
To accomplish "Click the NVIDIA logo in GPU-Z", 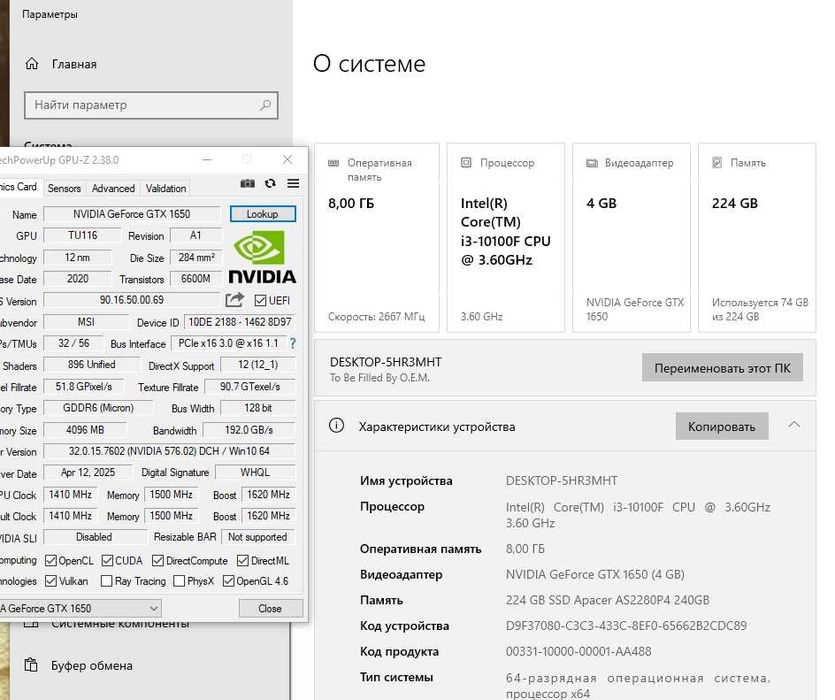I will click(x=262, y=257).
